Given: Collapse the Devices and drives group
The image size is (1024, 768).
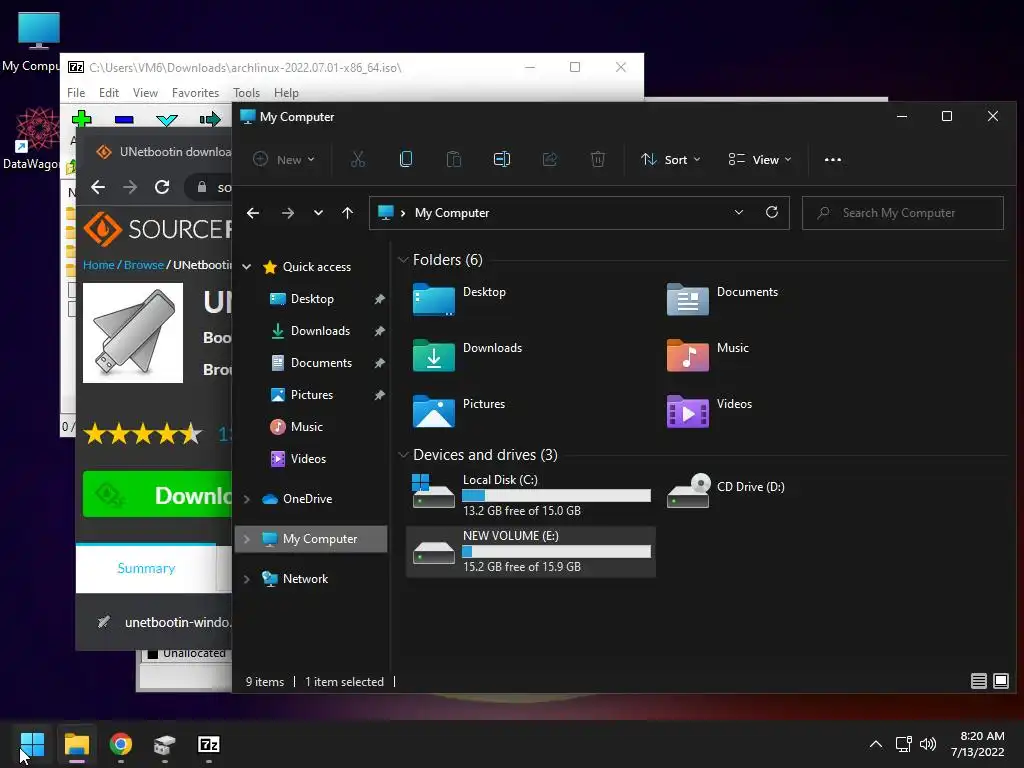Looking at the screenshot, I should point(403,455).
